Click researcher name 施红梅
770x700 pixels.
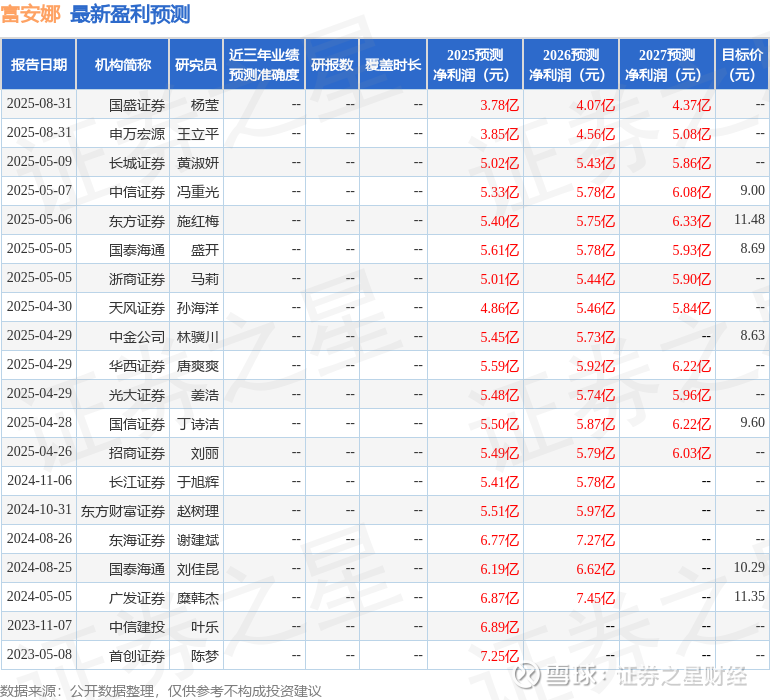coord(198,221)
